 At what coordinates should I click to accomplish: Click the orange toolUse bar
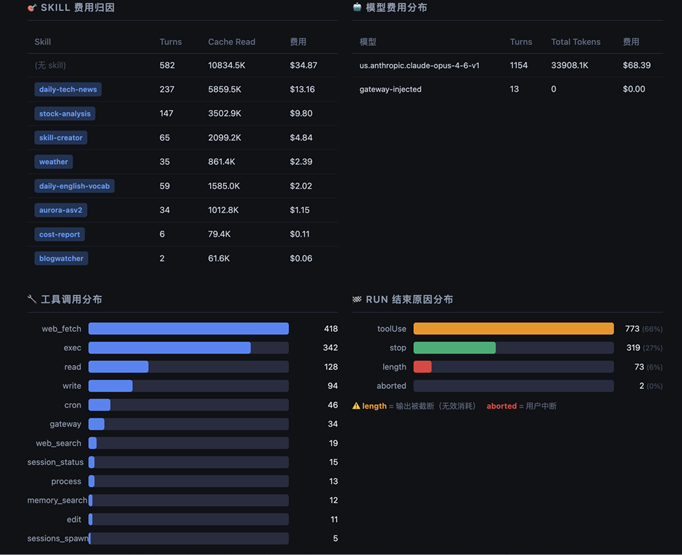pyautogui.click(x=514, y=328)
